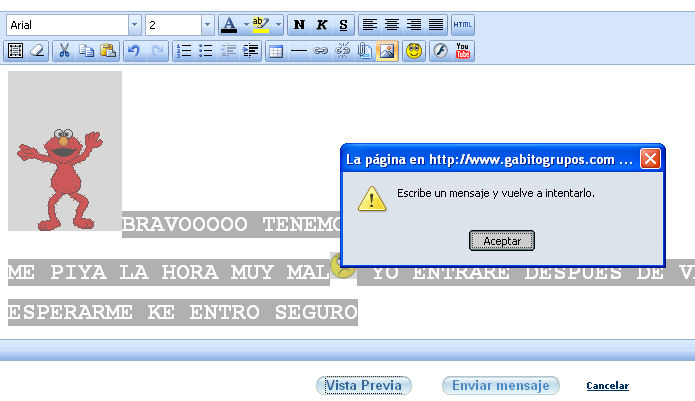
Task: Click the YouTube video insert icon
Action: 463,50
